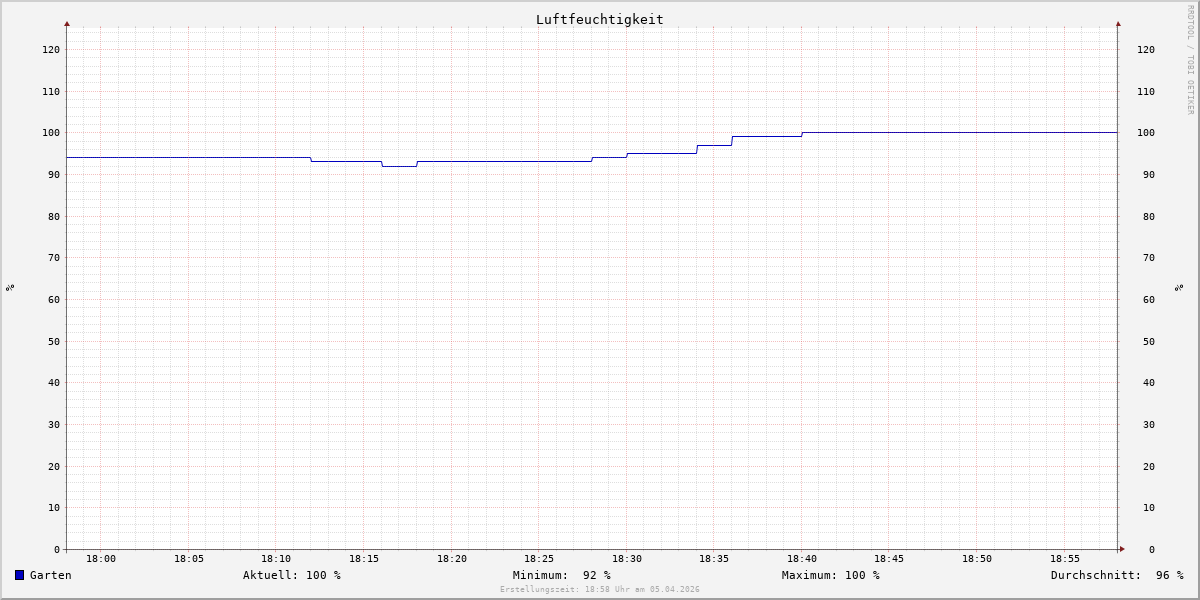Click the Minimum: 92 % value
Viewport: 1200px width, 600px height.
pyautogui.click(x=562, y=575)
